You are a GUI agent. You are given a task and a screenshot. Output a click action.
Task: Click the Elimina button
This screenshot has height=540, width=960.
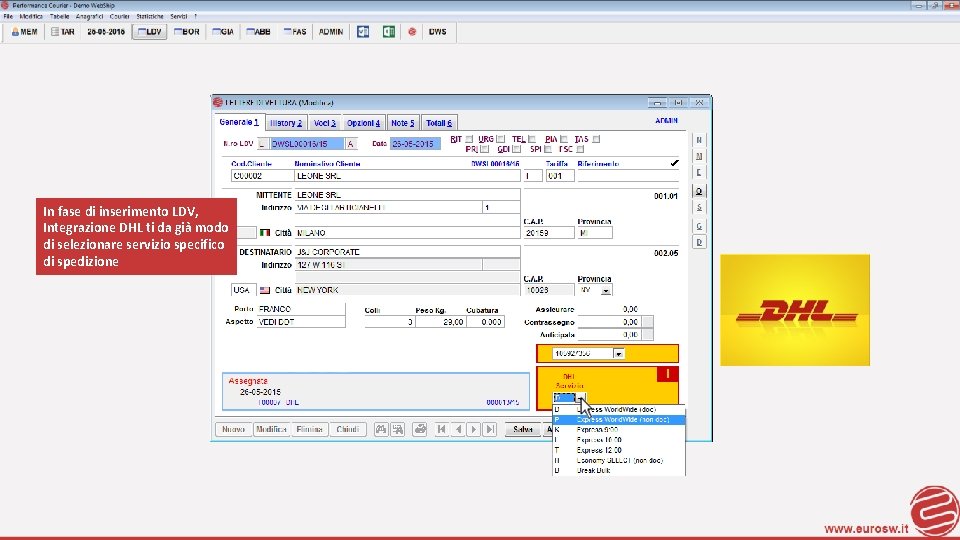[x=309, y=430]
